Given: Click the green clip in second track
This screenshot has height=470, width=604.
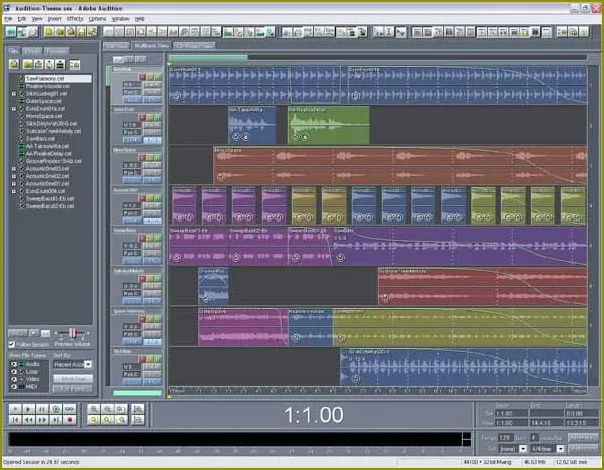Looking at the screenshot, I should coord(329,126).
